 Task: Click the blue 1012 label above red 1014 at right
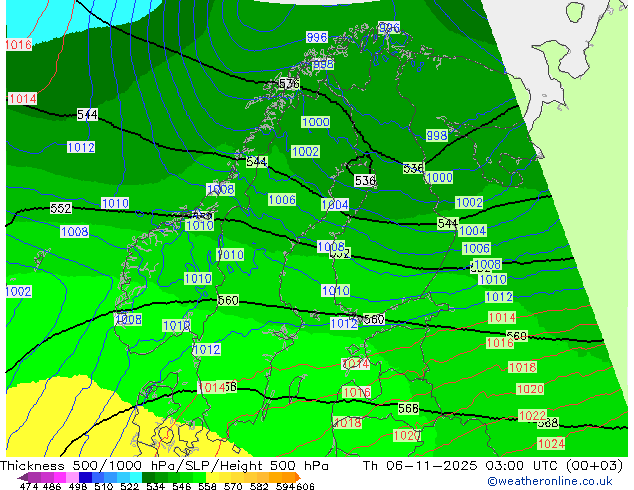coord(499,297)
